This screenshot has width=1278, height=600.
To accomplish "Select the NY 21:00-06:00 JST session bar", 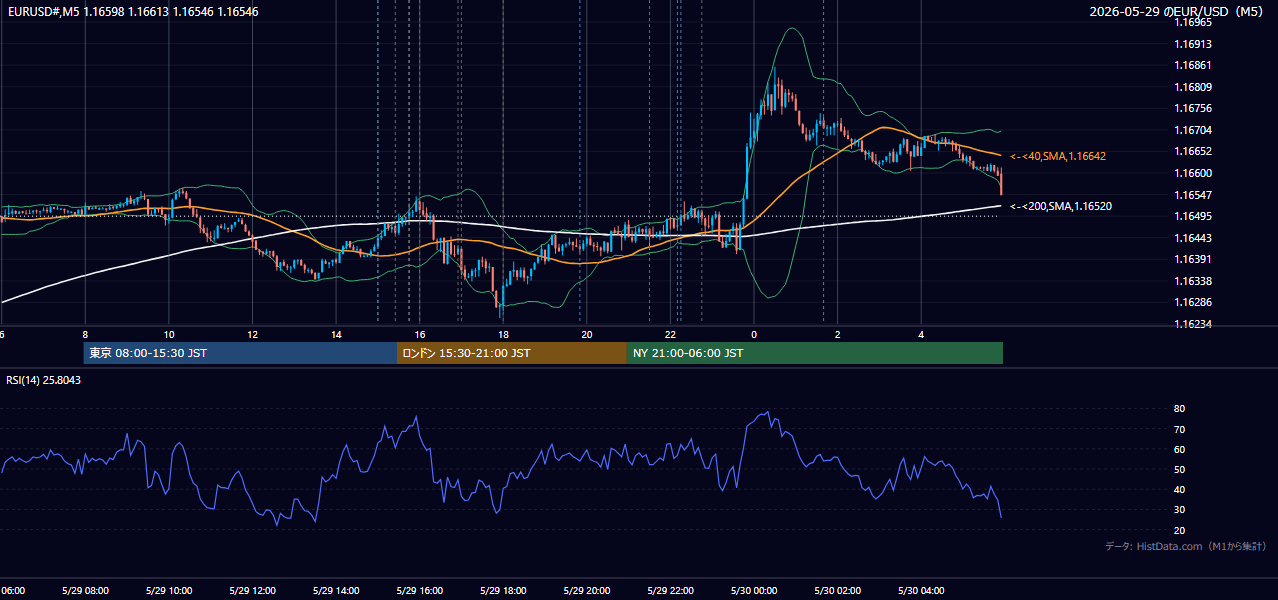I will pyautogui.click(x=815, y=353).
